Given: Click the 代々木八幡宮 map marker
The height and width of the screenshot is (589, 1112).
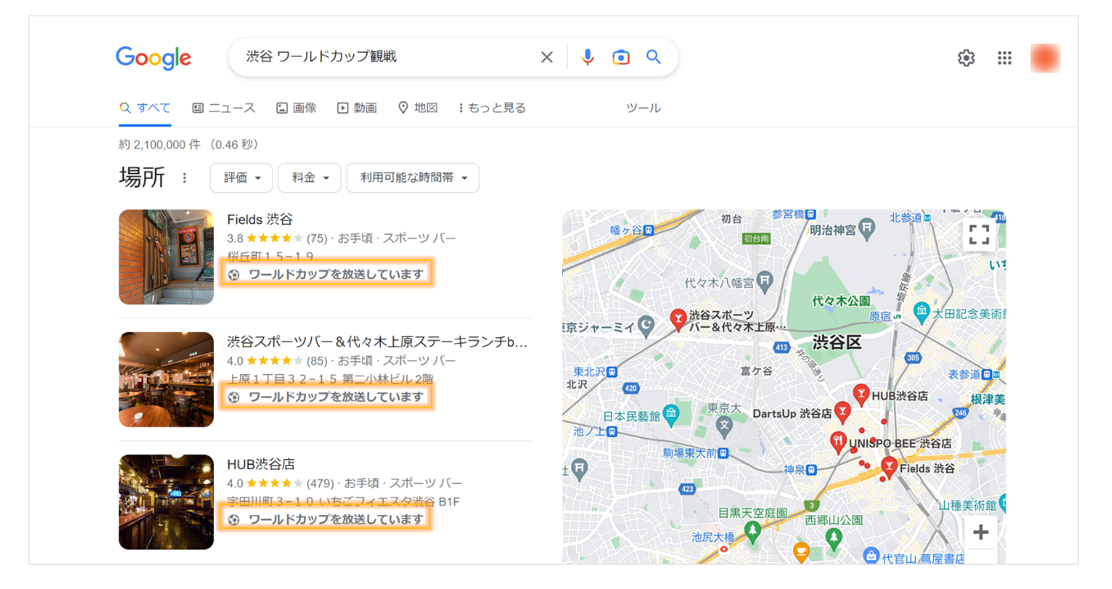Looking at the screenshot, I should (x=764, y=281).
